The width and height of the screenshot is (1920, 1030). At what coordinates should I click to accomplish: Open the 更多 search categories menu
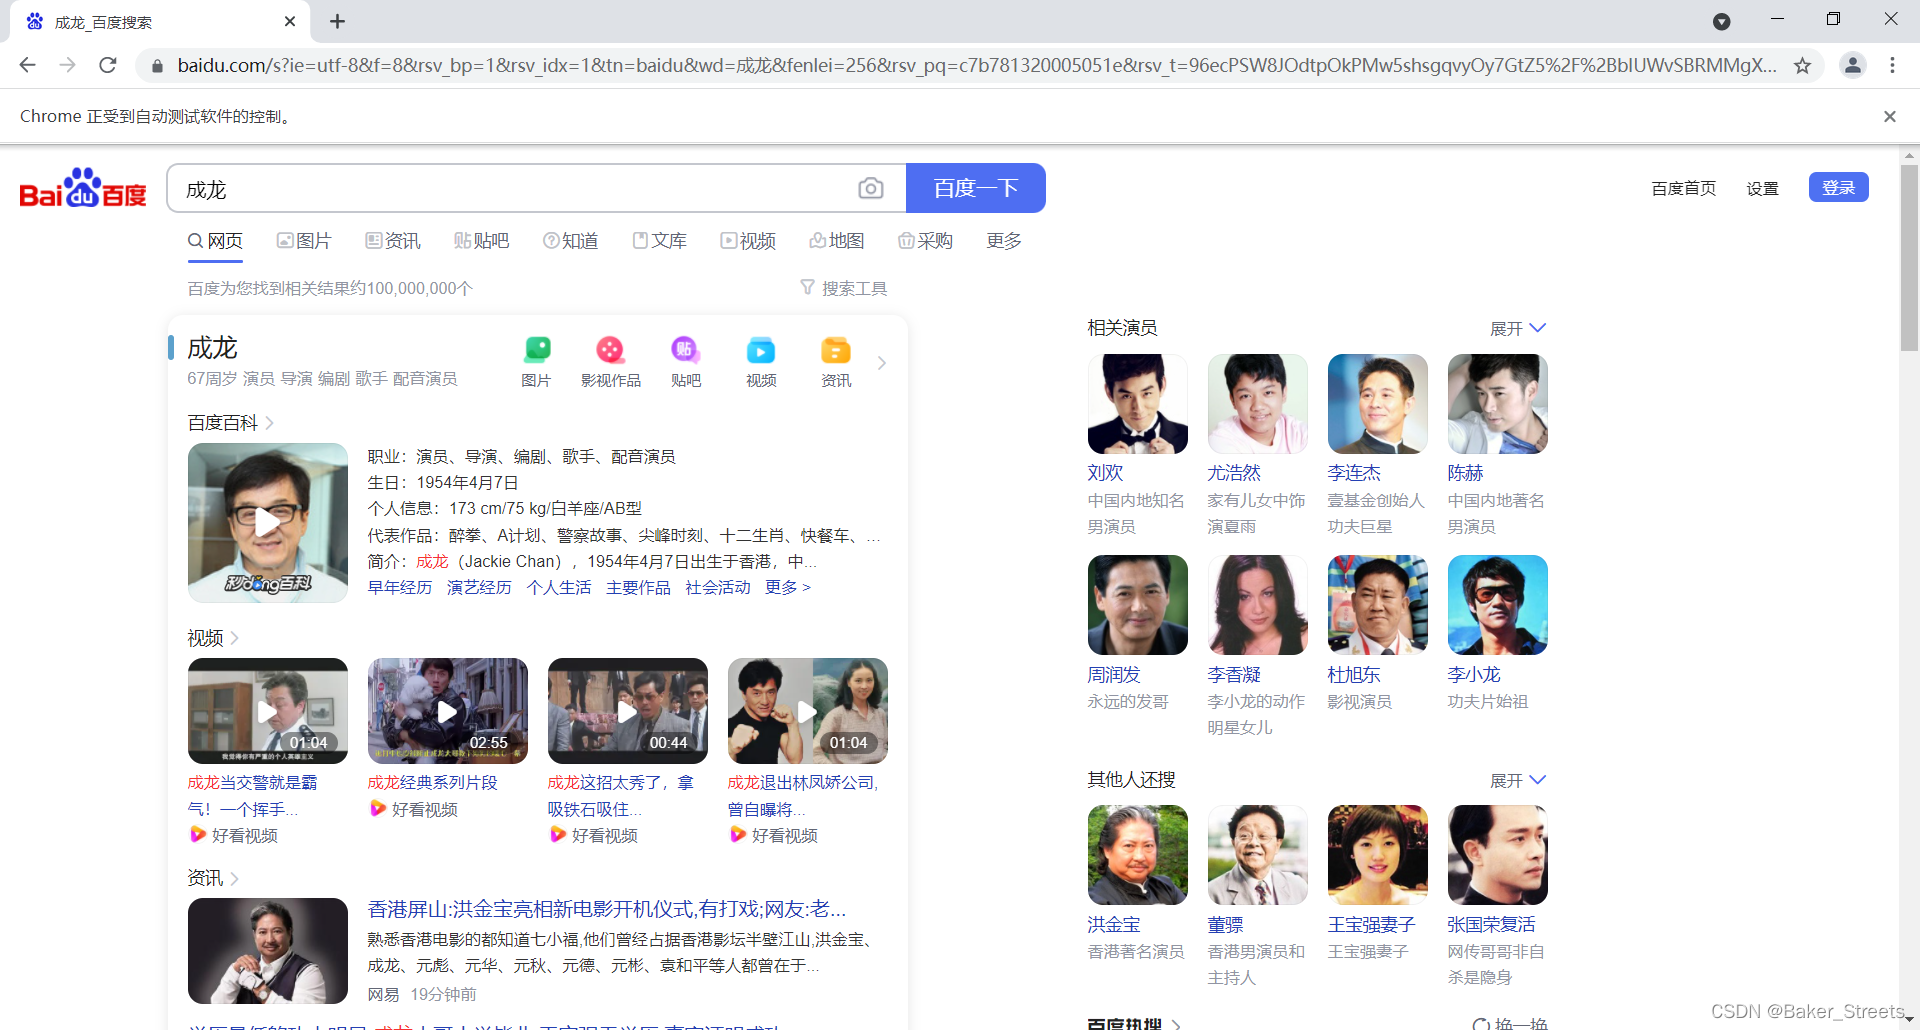click(x=1003, y=241)
